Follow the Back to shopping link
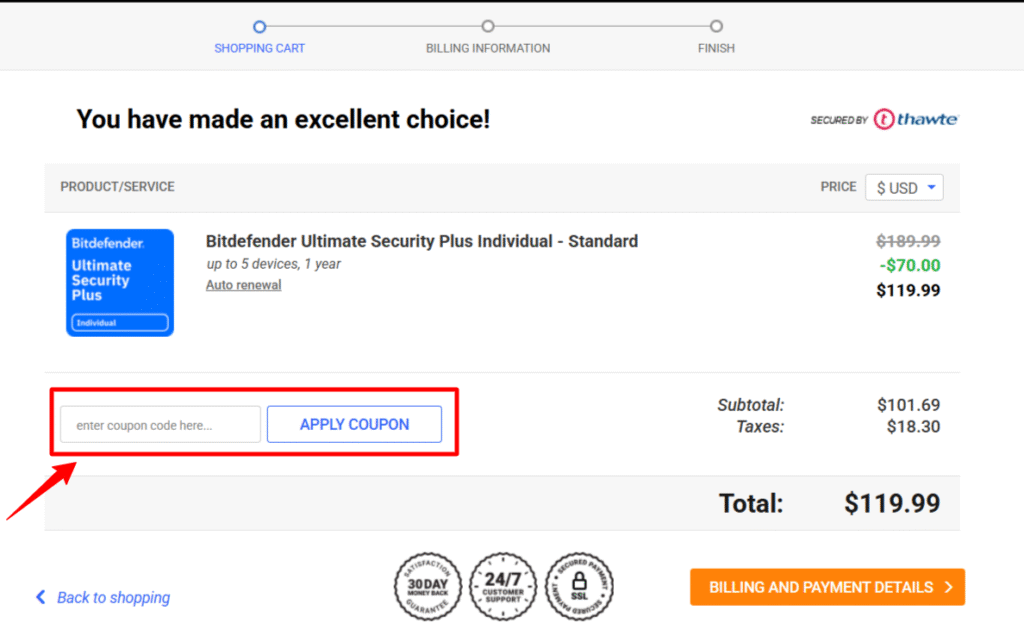This screenshot has width=1024, height=623. click(113, 598)
